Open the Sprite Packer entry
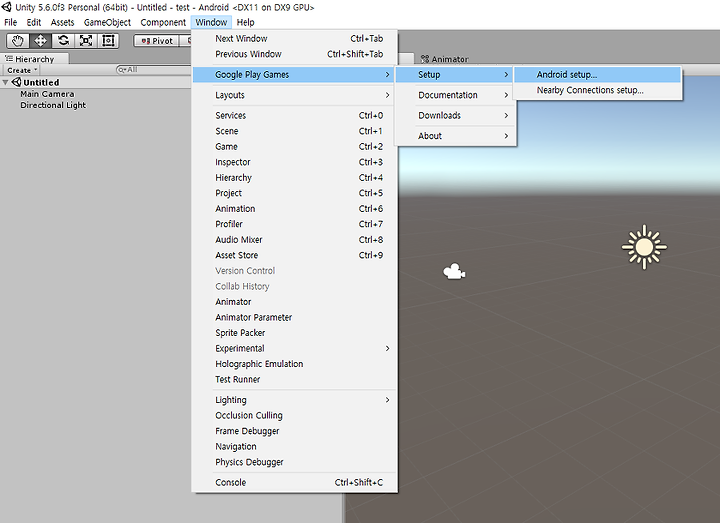Screen dimensions: 720x523 [294, 333]
